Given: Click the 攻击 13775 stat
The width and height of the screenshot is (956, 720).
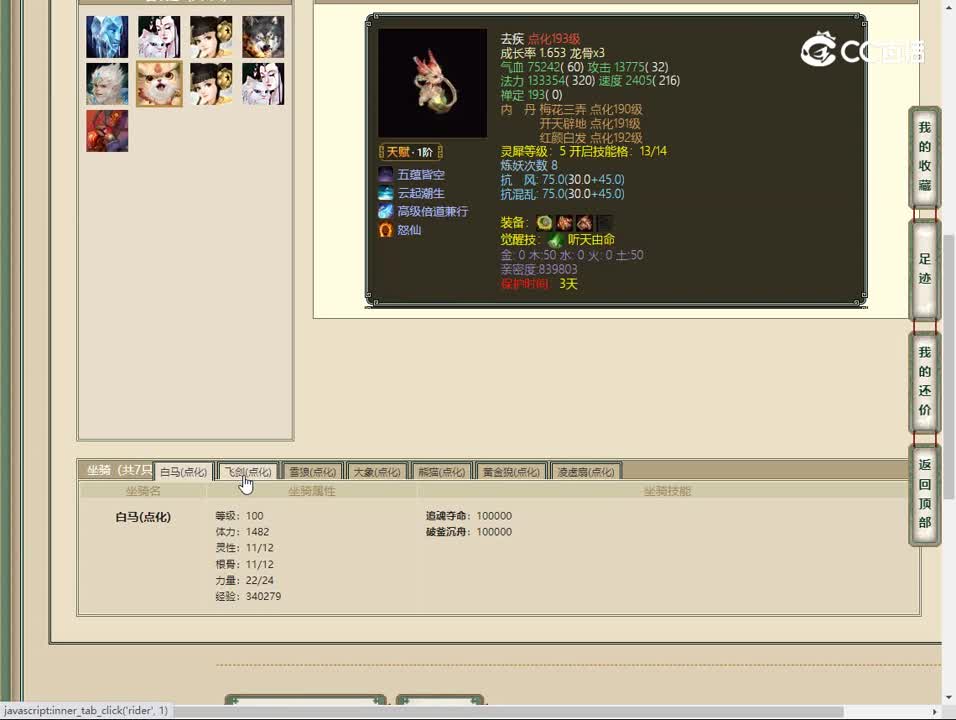Looking at the screenshot, I should 628,66.
